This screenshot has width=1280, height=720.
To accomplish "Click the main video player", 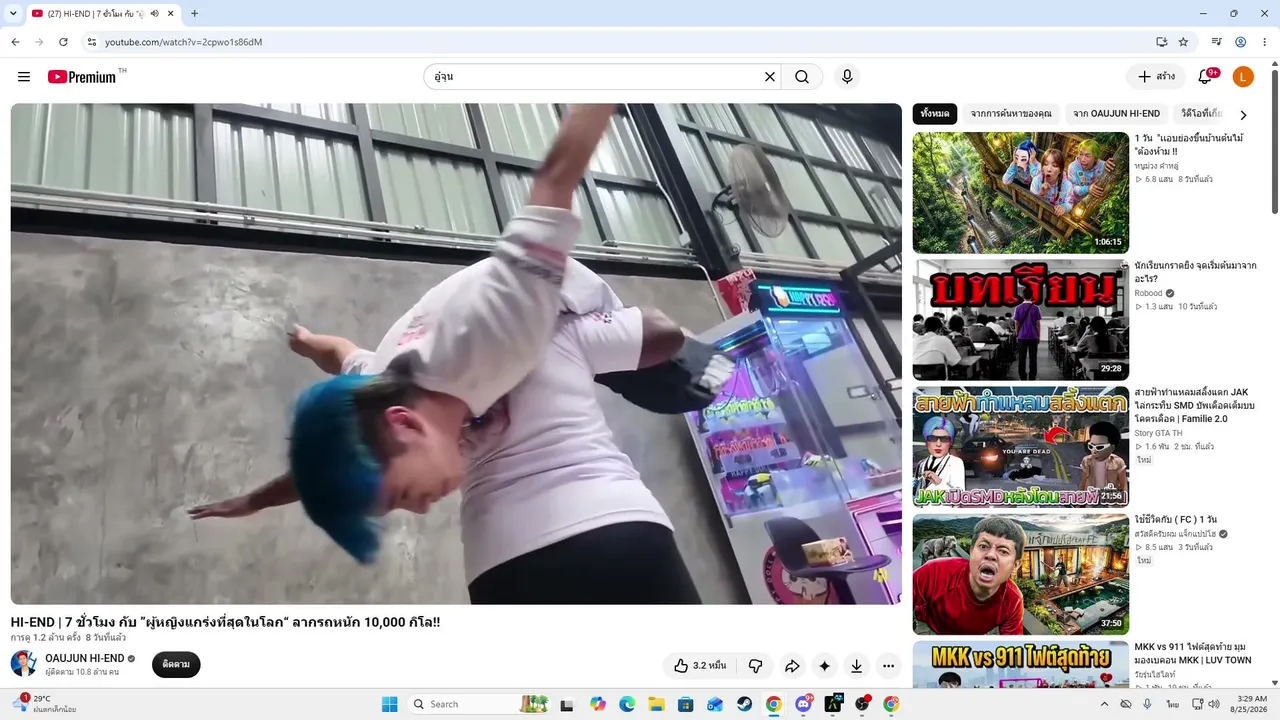I will tap(456, 354).
